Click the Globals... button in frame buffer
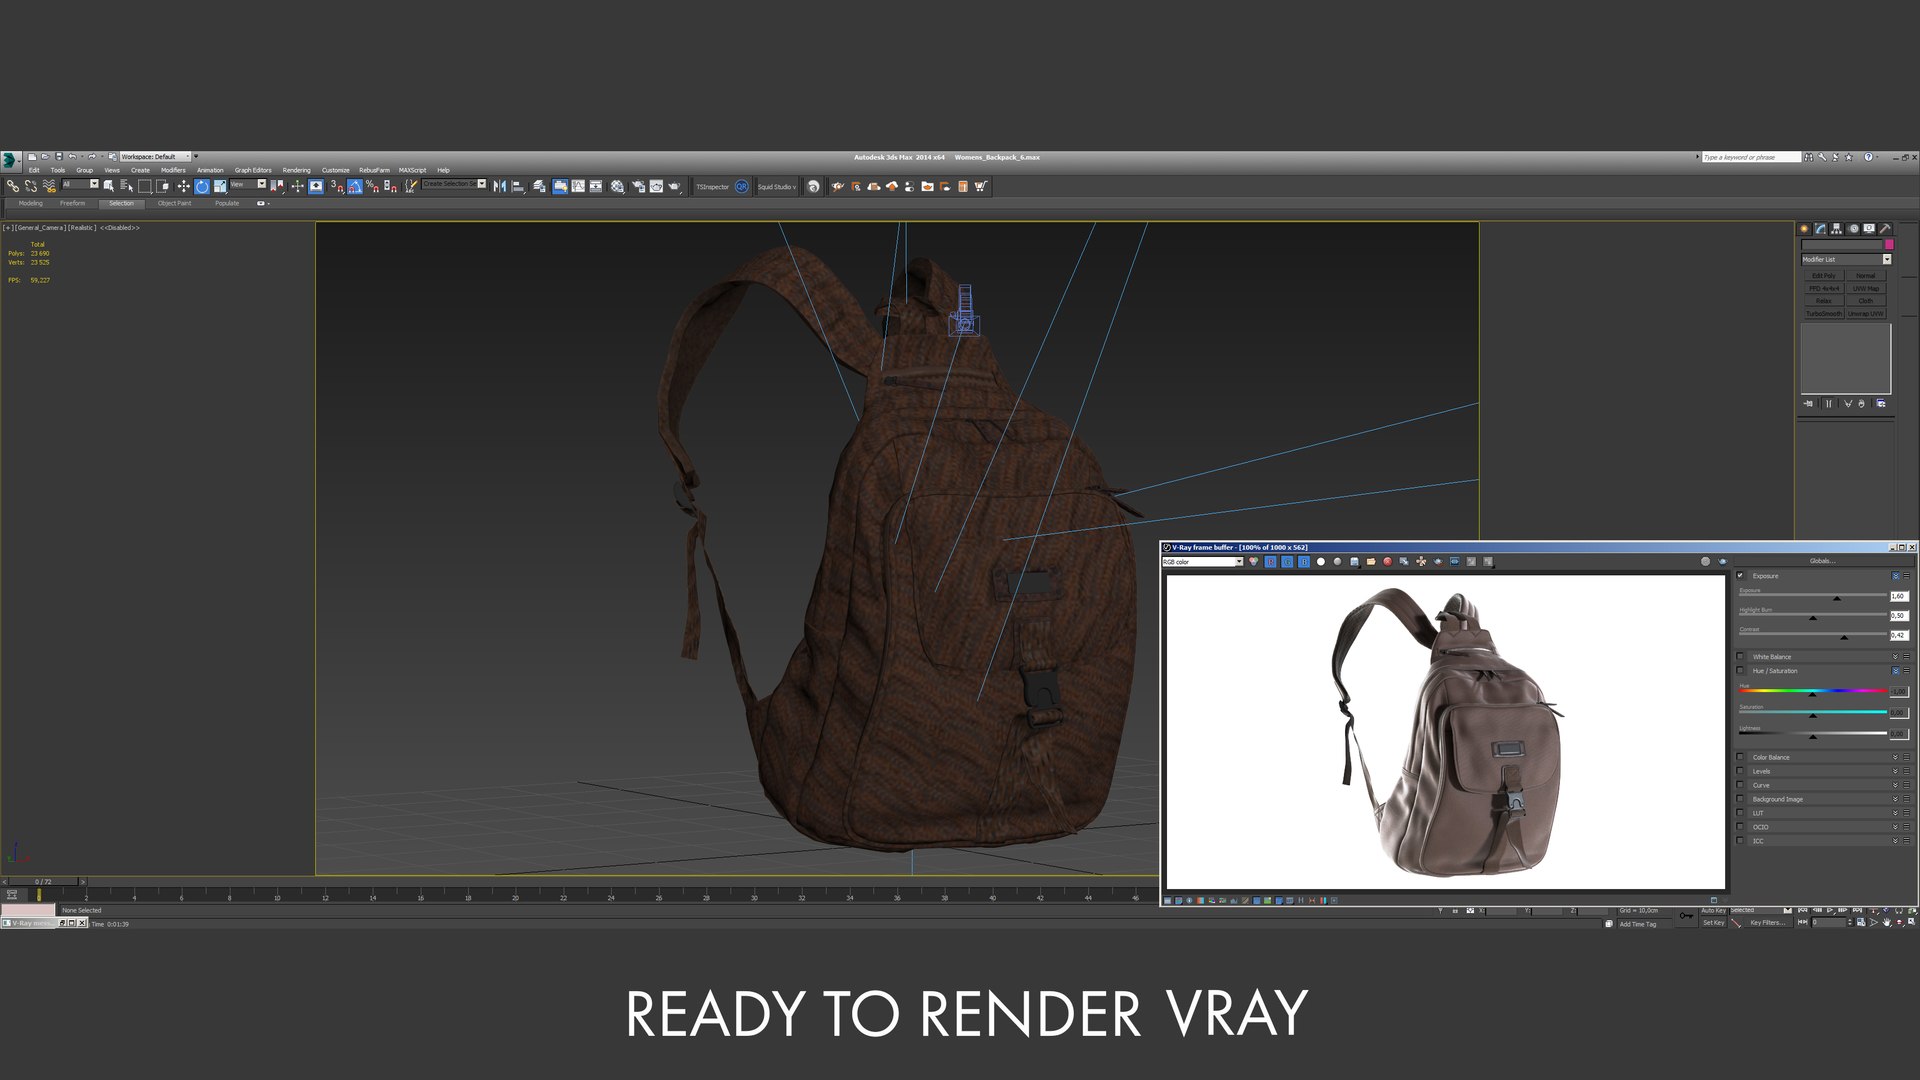 (1823, 561)
